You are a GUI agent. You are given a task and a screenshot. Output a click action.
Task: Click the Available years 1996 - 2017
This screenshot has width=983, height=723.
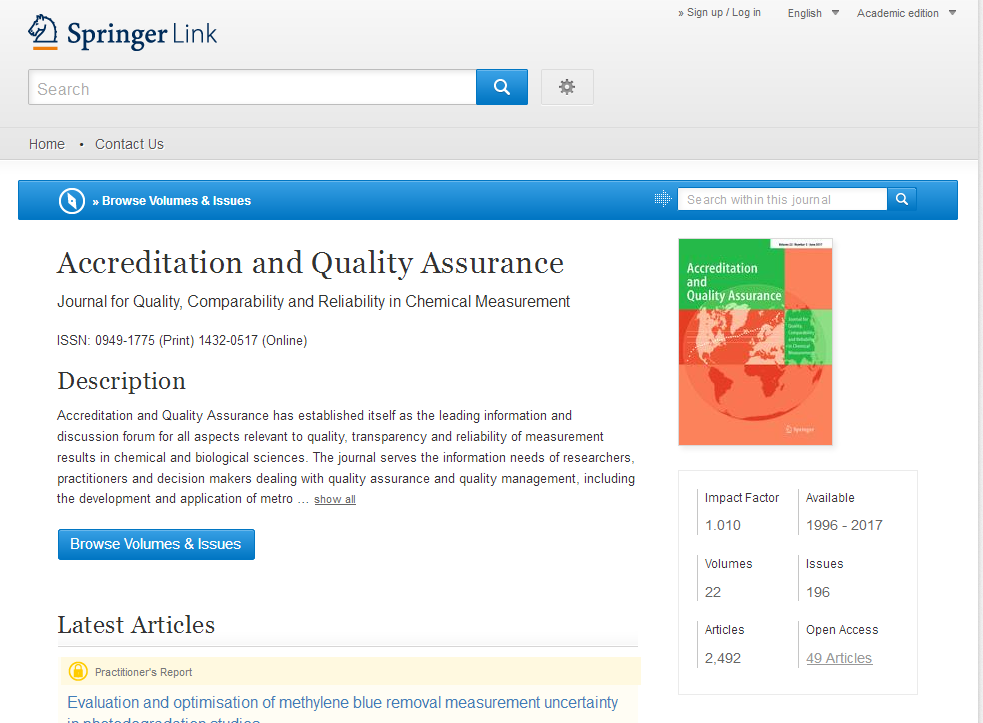point(844,525)
